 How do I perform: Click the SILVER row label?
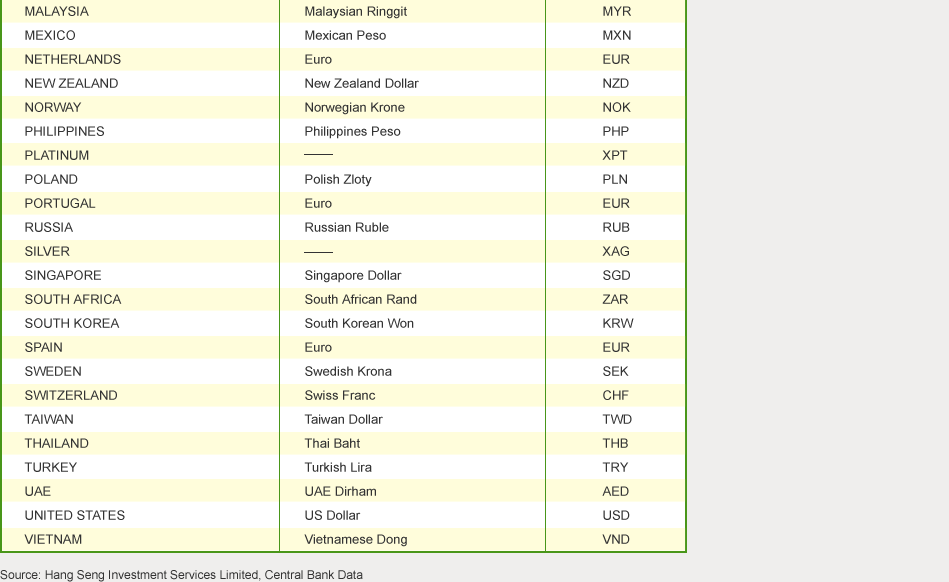[x=47, y=251]
